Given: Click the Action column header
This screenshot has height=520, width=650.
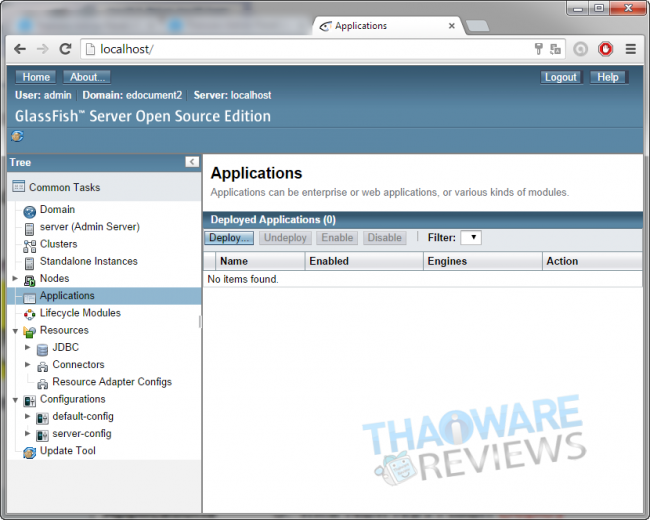Looking at the screenshot, I should (x=593, y=261).
